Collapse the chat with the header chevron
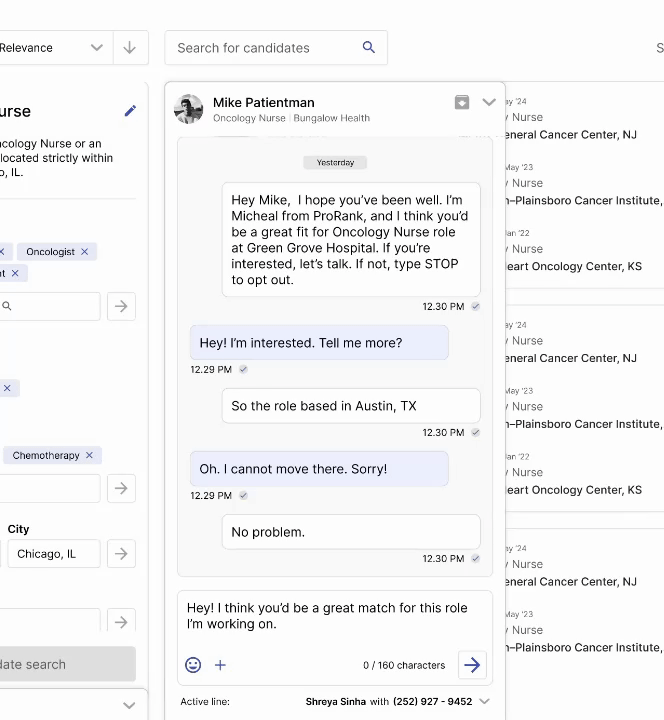The width and height of the screenshot is (664, 720). pos(489,102)
